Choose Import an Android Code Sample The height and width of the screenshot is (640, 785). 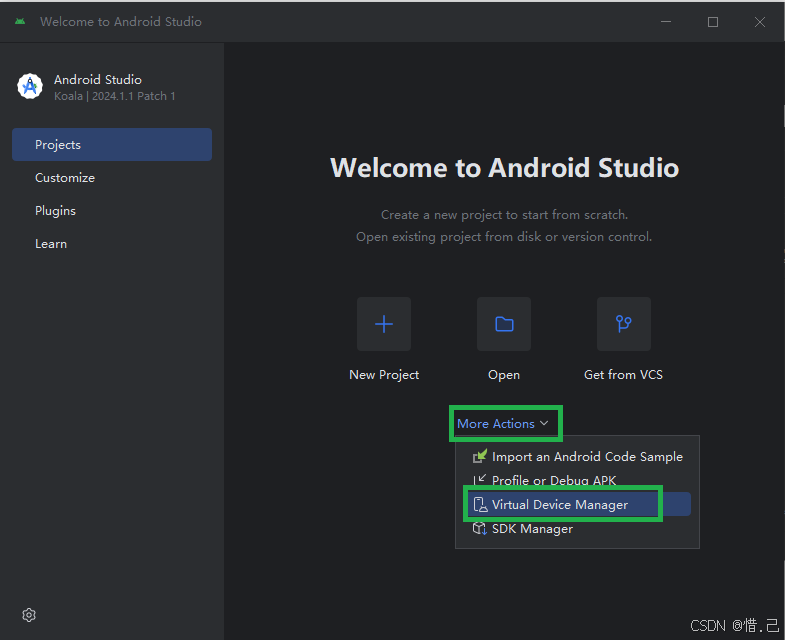(577, 457)
